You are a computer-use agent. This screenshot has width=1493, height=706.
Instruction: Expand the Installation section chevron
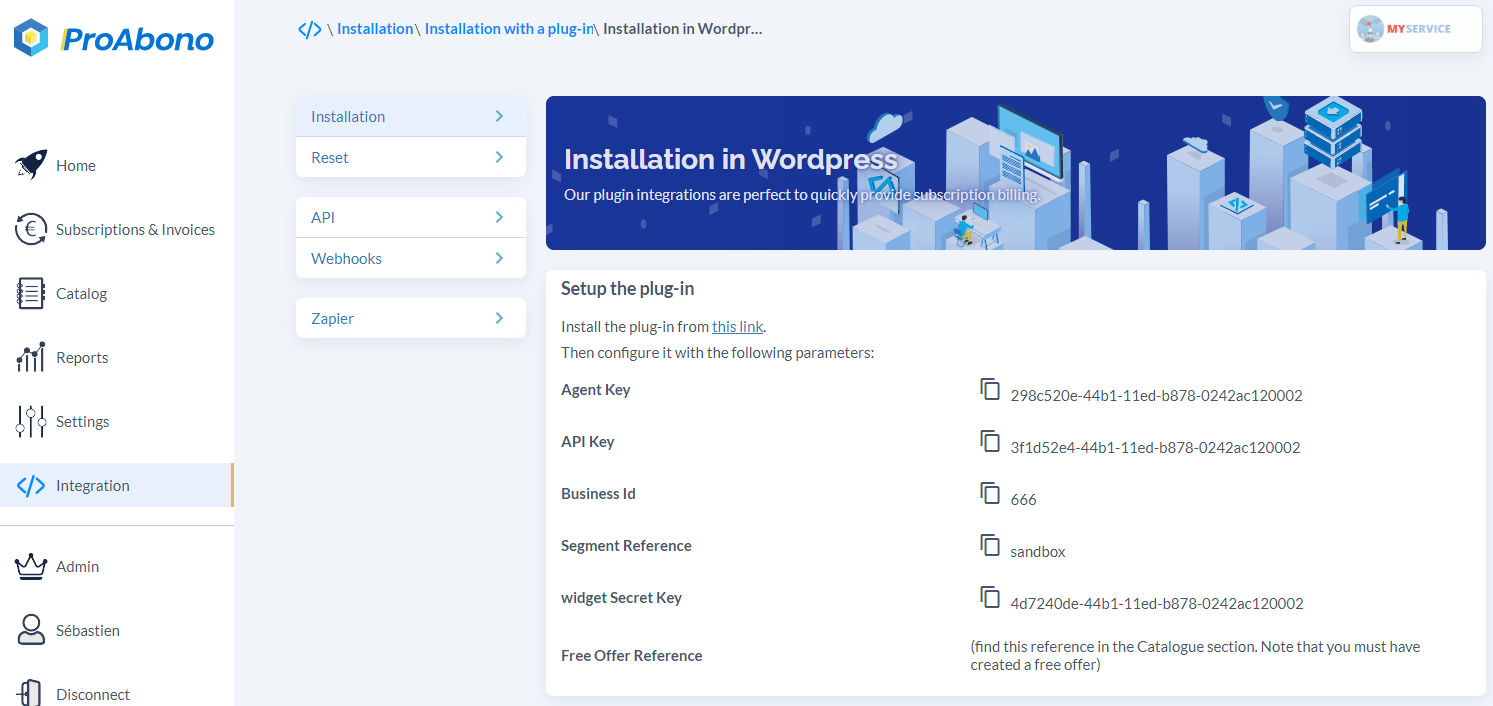pyautogui.click(x=499, y=116)
